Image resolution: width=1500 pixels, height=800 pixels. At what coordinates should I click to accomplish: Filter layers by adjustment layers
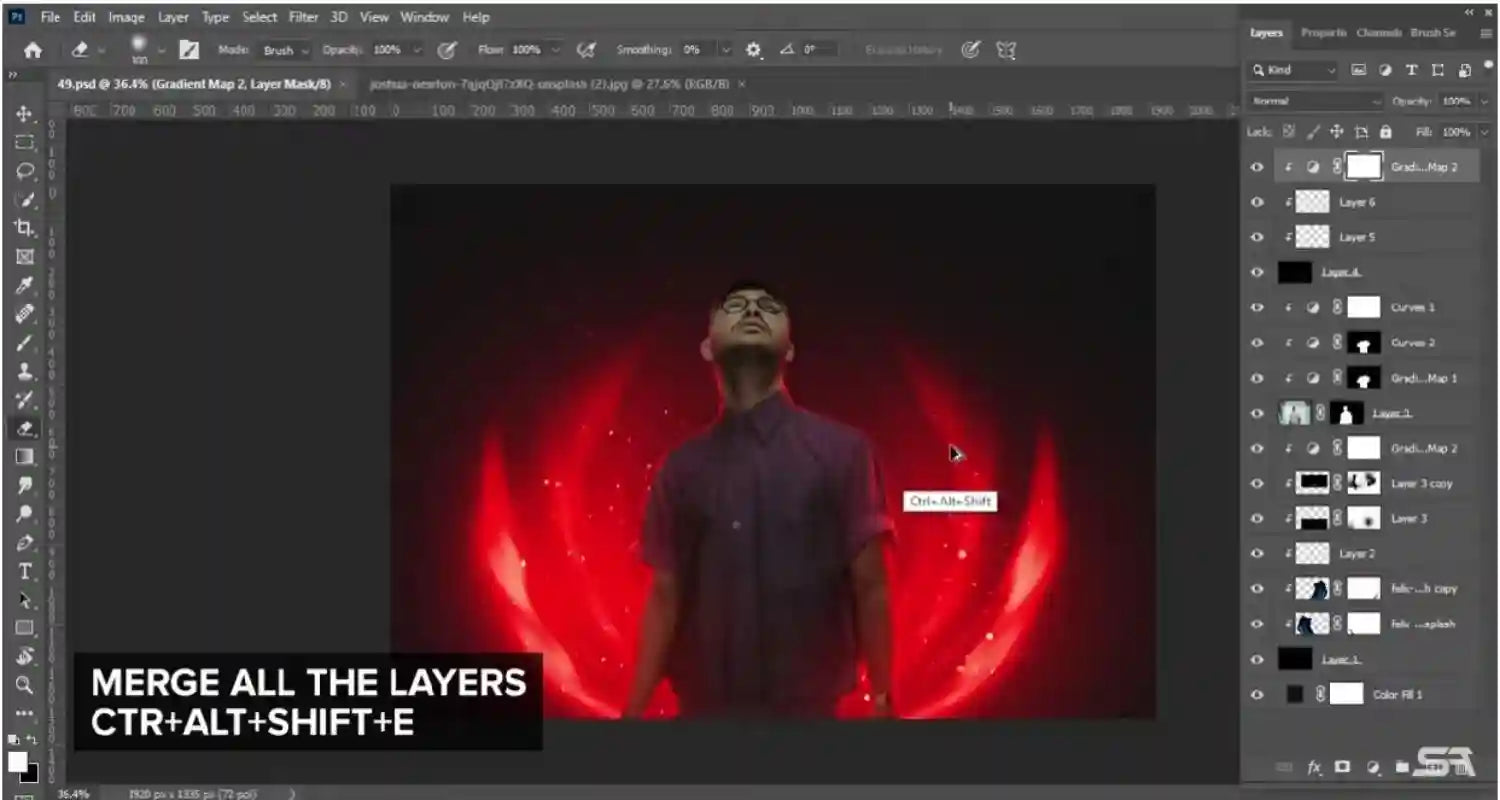click(1385, 70)
